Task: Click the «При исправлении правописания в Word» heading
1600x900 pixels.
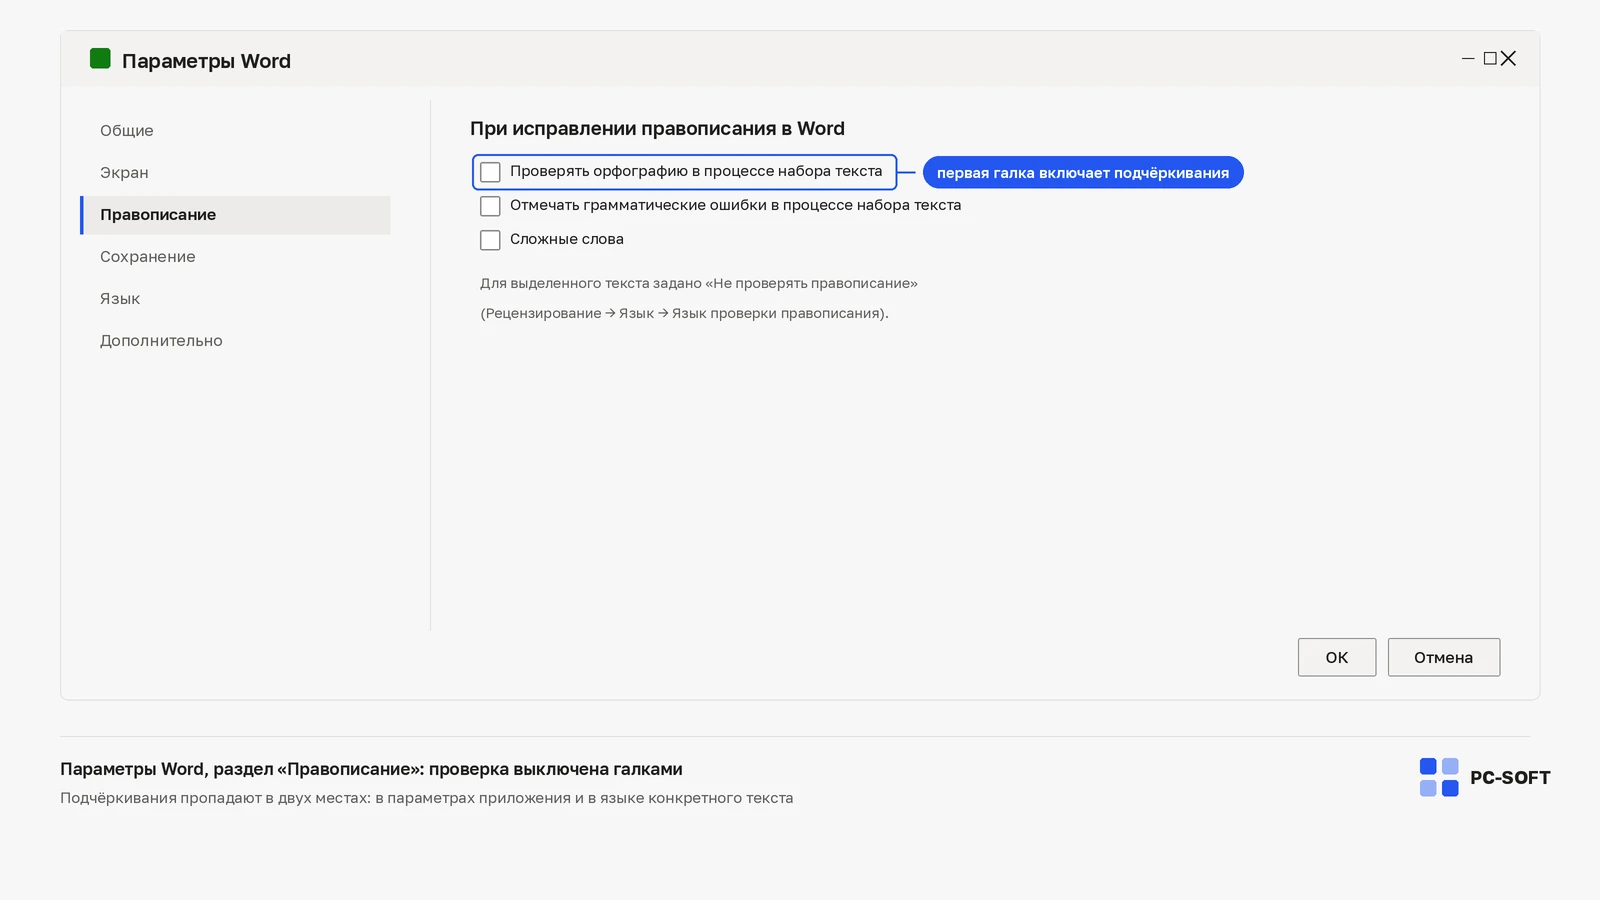Action: 657,129
